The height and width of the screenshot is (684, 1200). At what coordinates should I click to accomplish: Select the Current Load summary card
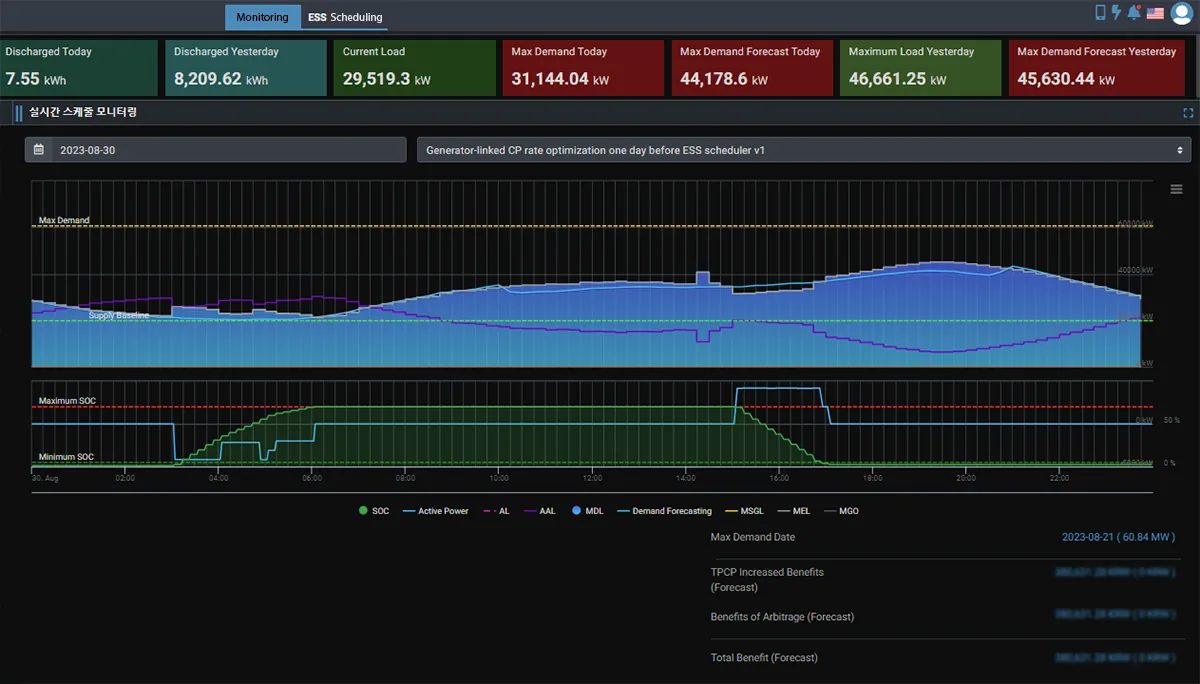(415, 68)
